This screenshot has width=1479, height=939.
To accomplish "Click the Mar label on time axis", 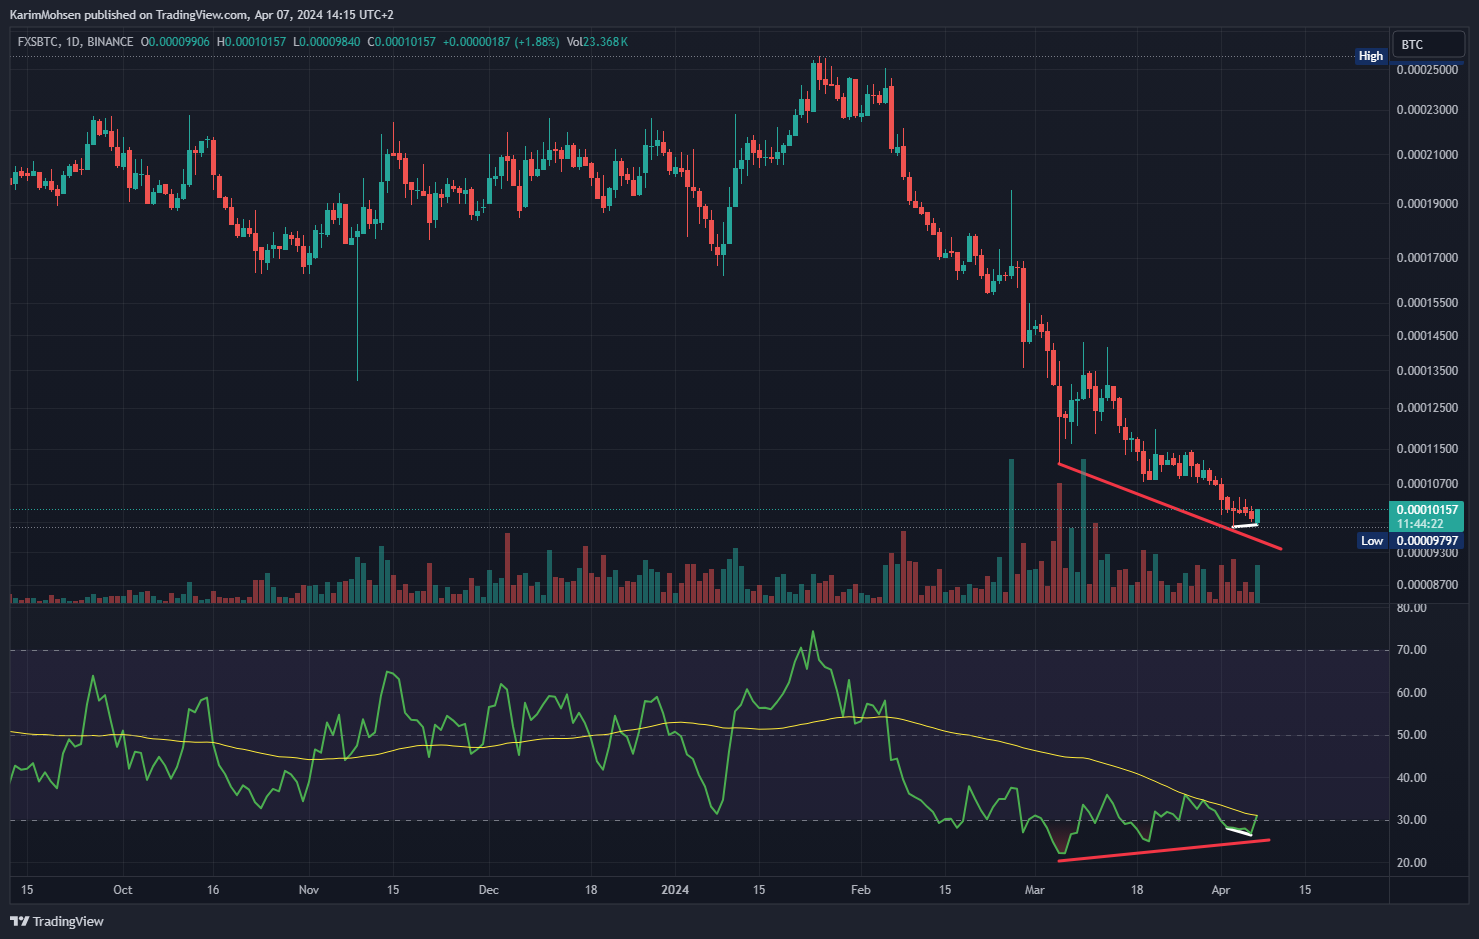I will click(1035, 890).
